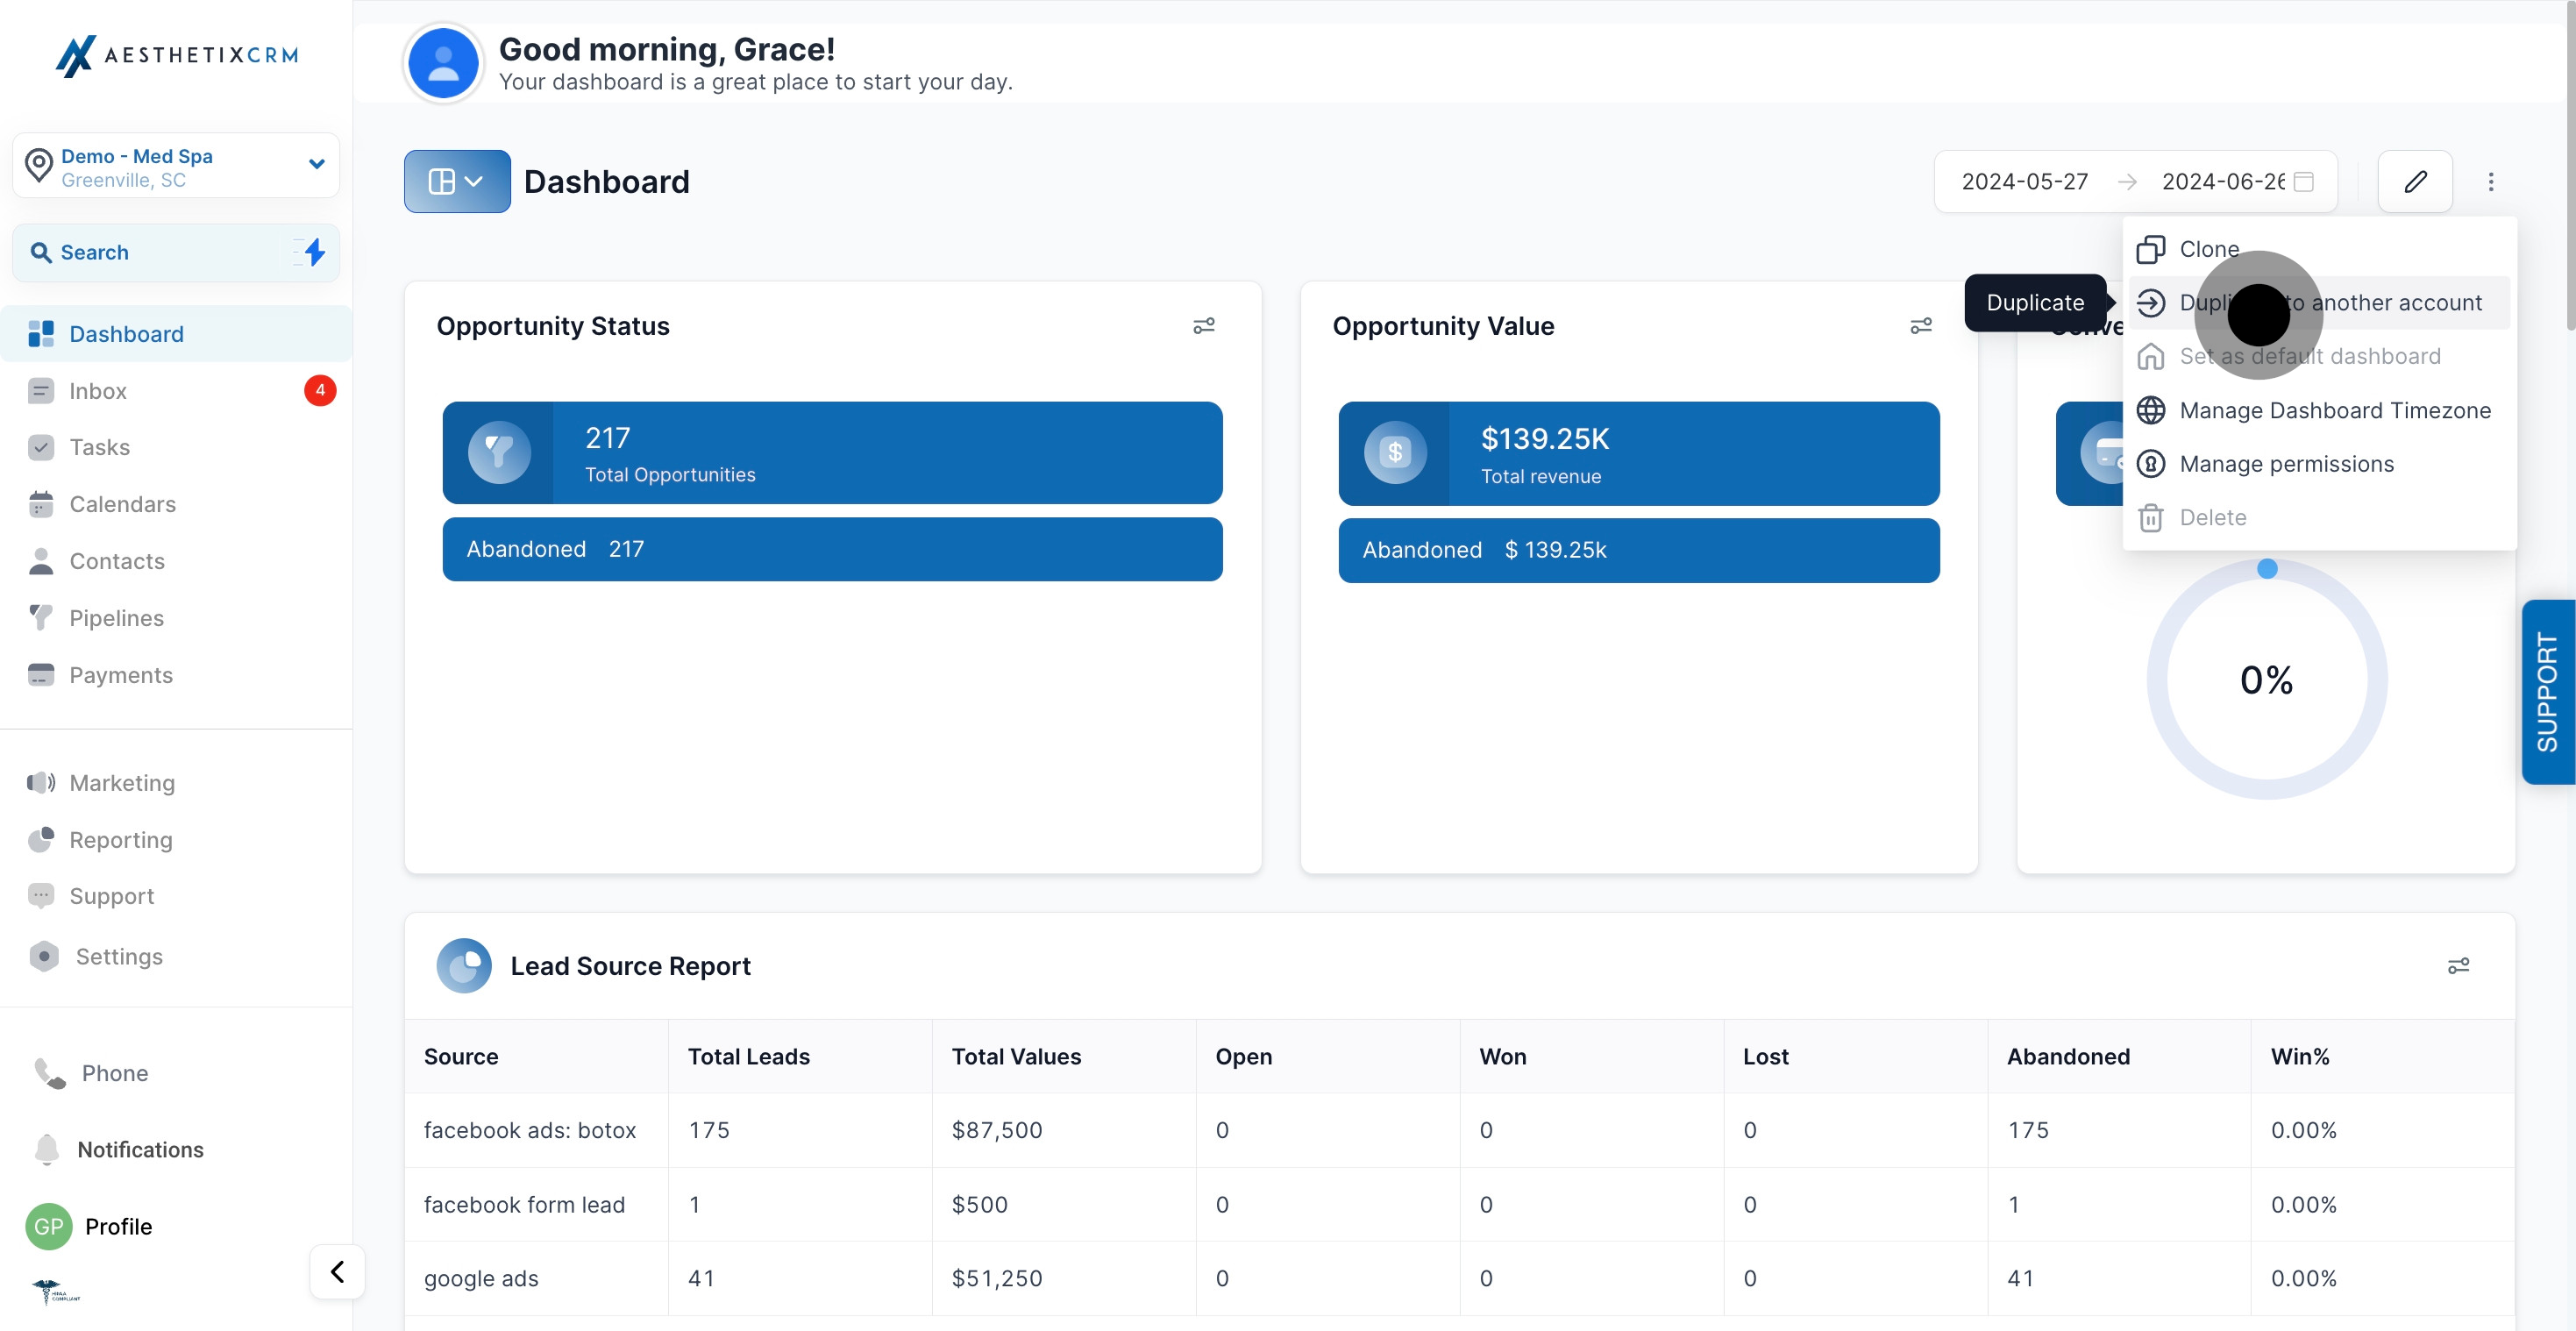Click the quick actions lightning bolt icon
The width and height of the screenshot is (2576, 1331).
click(x=314, y=252)
